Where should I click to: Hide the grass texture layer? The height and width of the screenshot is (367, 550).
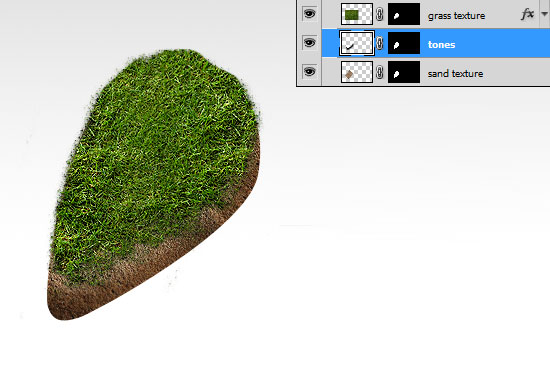[x=309, y=14]
